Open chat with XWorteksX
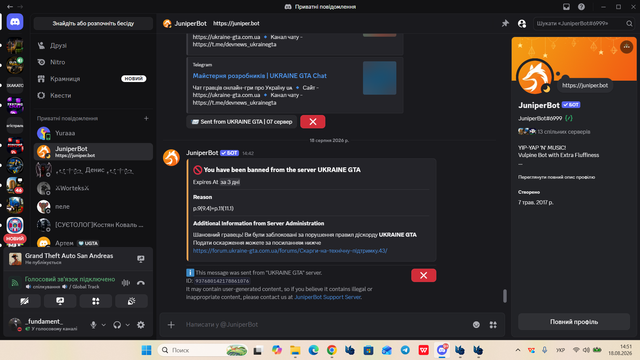Image resolution: width=640 pixels, height=360 pixels. pos(93,188)
